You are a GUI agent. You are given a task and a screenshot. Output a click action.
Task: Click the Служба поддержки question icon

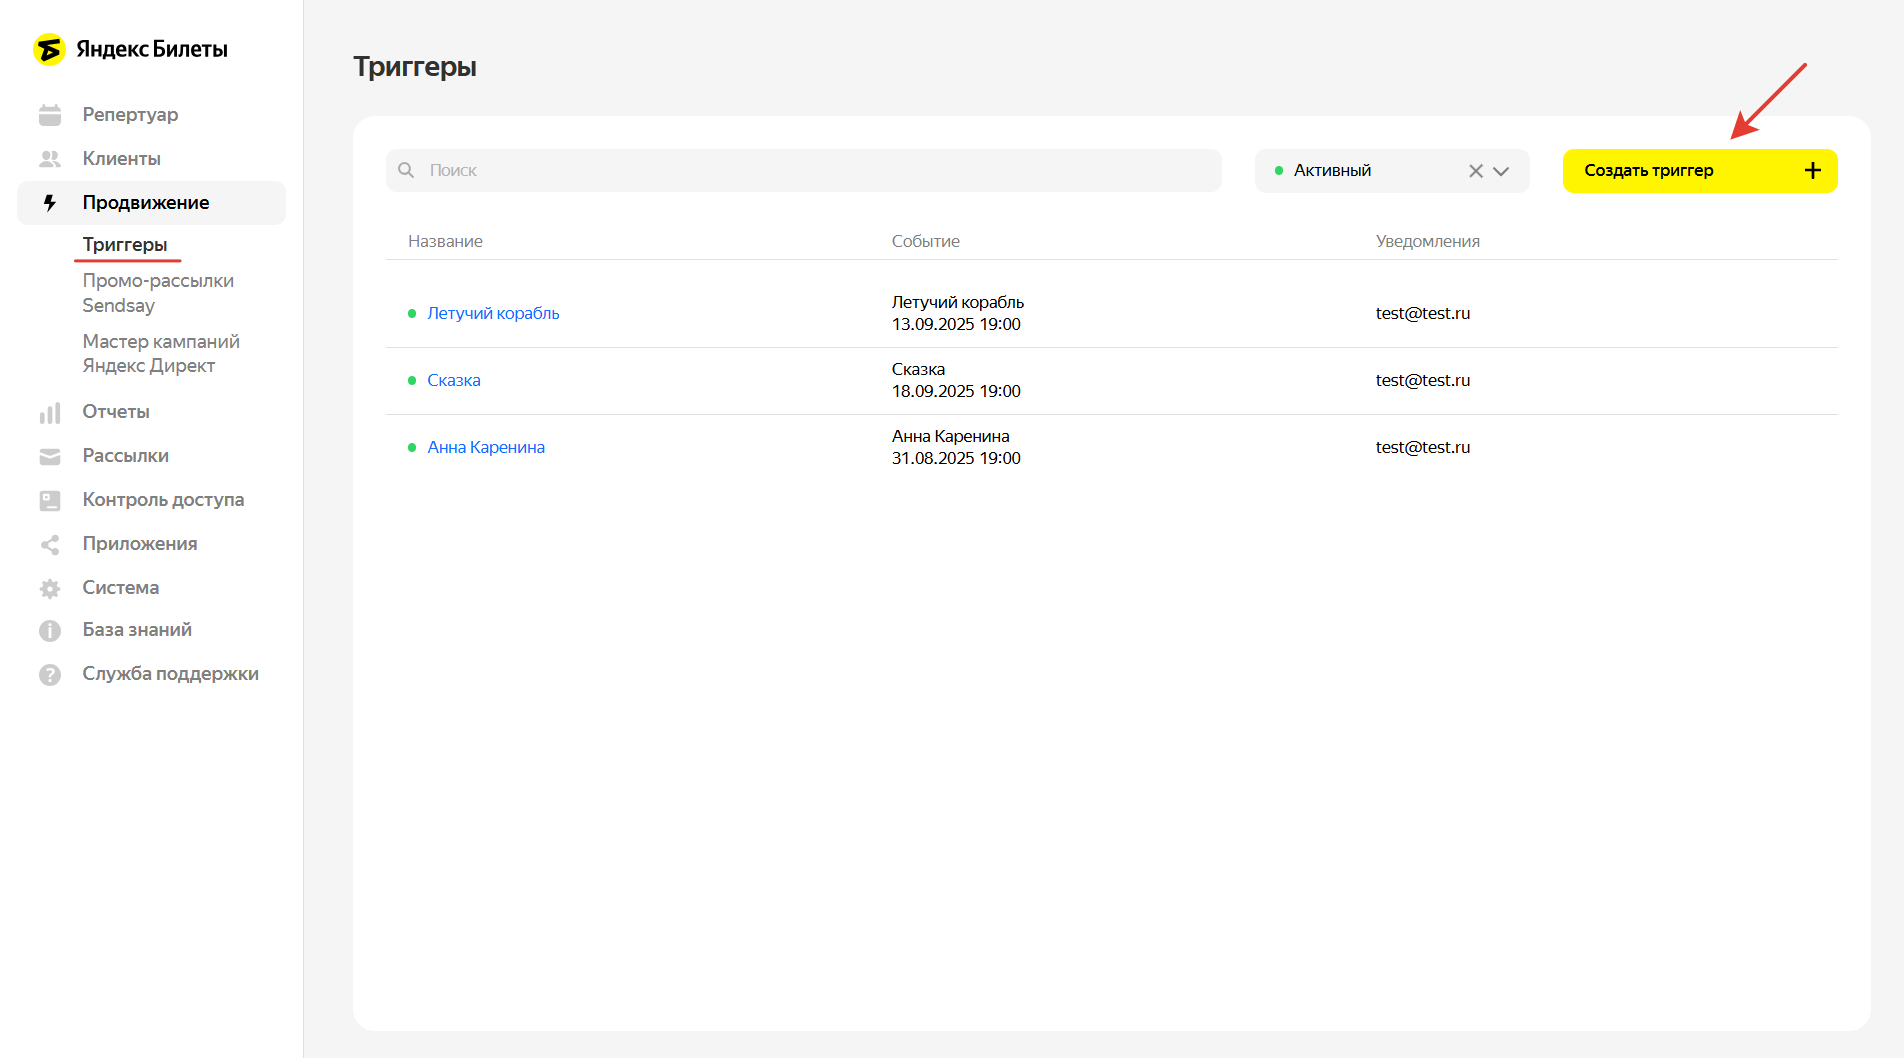[x=50, y=674]
